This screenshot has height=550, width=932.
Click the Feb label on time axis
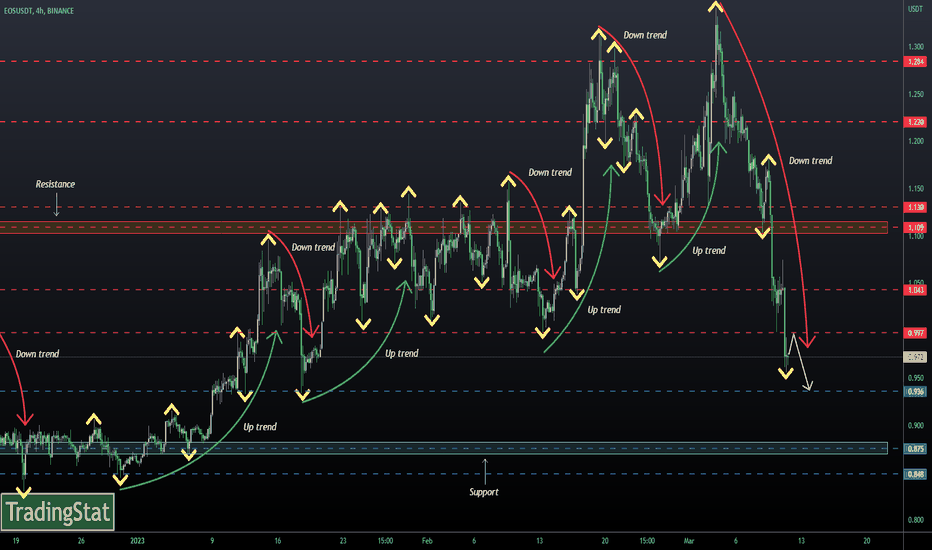(x=427, y=540)
